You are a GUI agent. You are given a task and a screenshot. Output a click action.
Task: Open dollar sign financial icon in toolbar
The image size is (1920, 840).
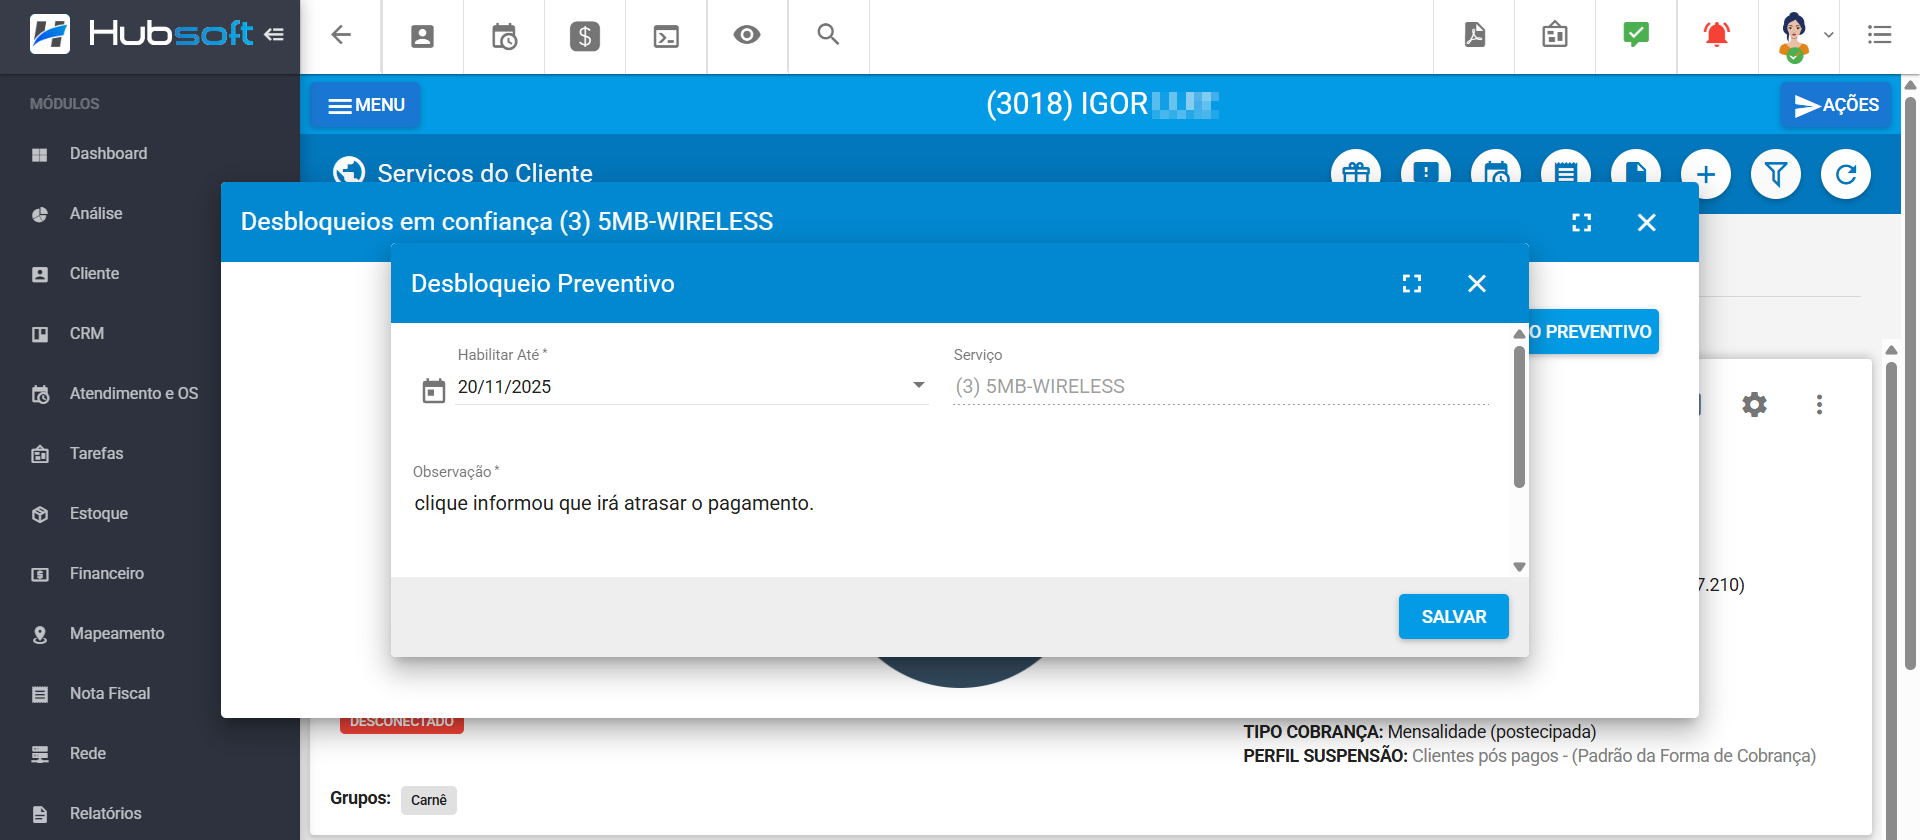pos(585,37)
